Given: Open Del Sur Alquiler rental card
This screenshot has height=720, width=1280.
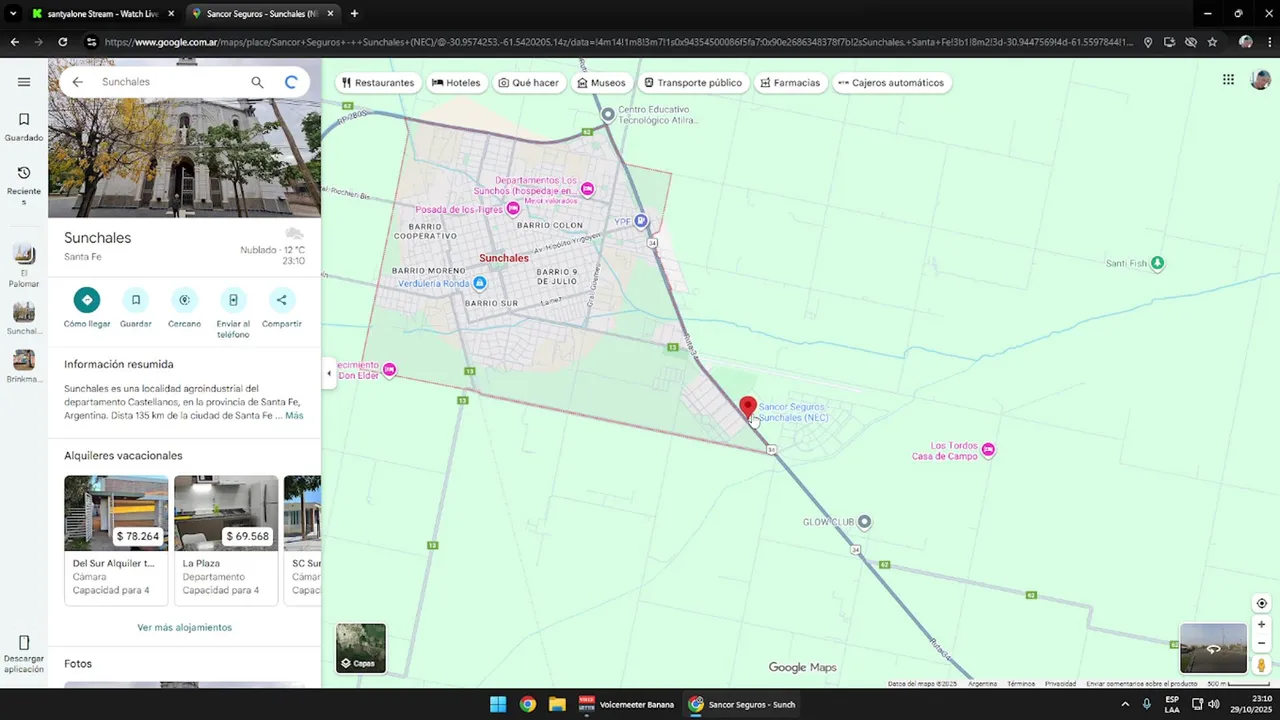Looking at the screenshot, I should 116,540.
